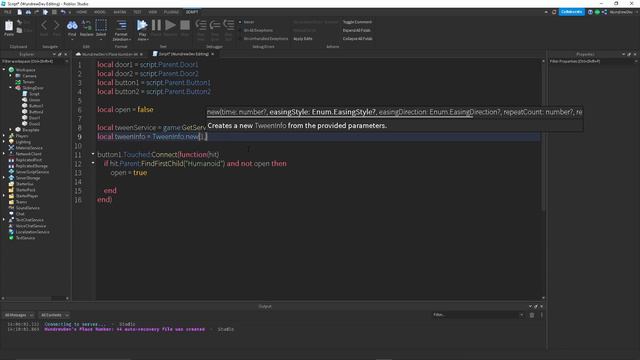Click the SoundService icon
The height and width of the screenshot is (360, 640).
[11, 208]
